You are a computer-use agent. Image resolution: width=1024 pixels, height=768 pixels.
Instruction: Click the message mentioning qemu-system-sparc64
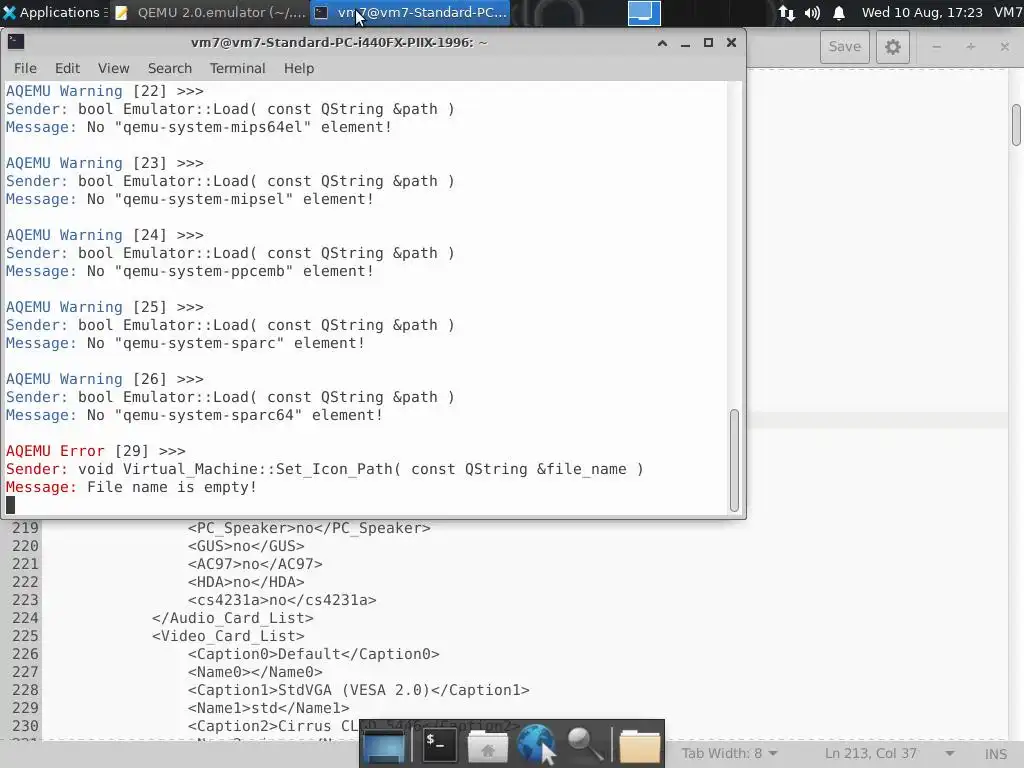(x=194, y=415)
